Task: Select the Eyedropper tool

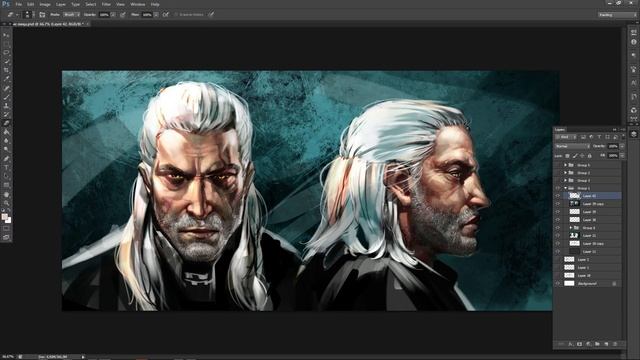Action: tap(6, 79)
